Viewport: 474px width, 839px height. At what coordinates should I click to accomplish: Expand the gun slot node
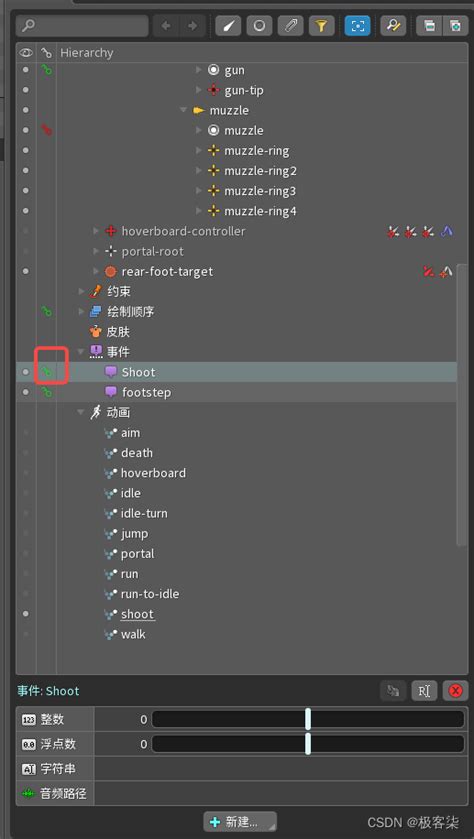pos(199,70)
